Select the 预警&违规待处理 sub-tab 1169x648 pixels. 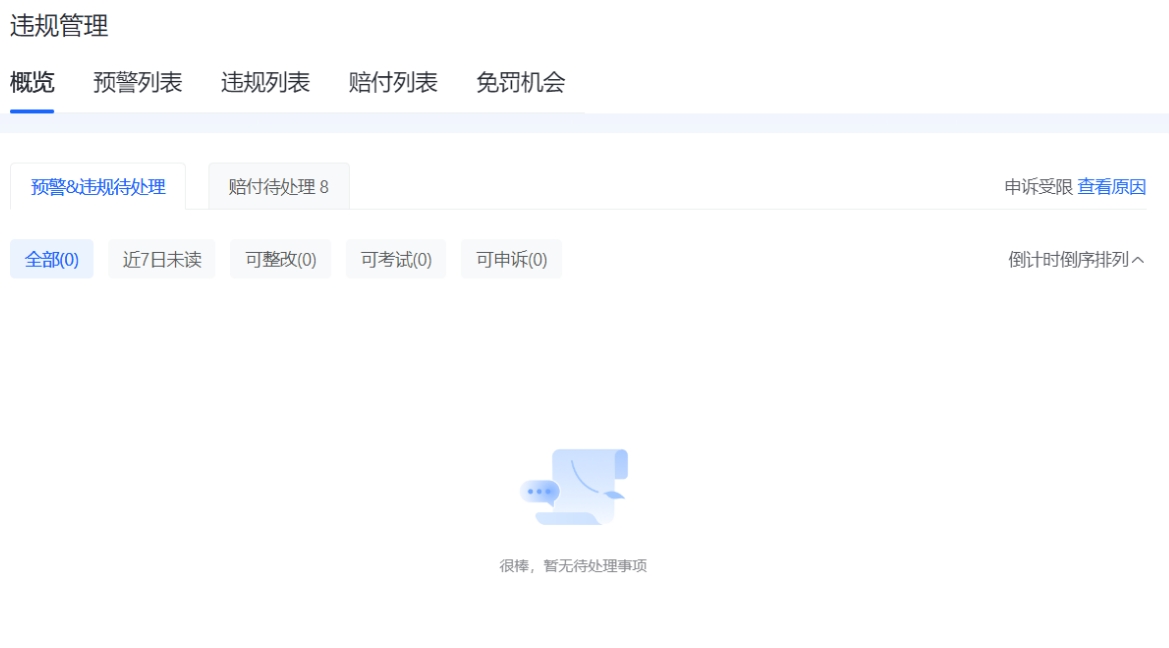click(98, 187)
